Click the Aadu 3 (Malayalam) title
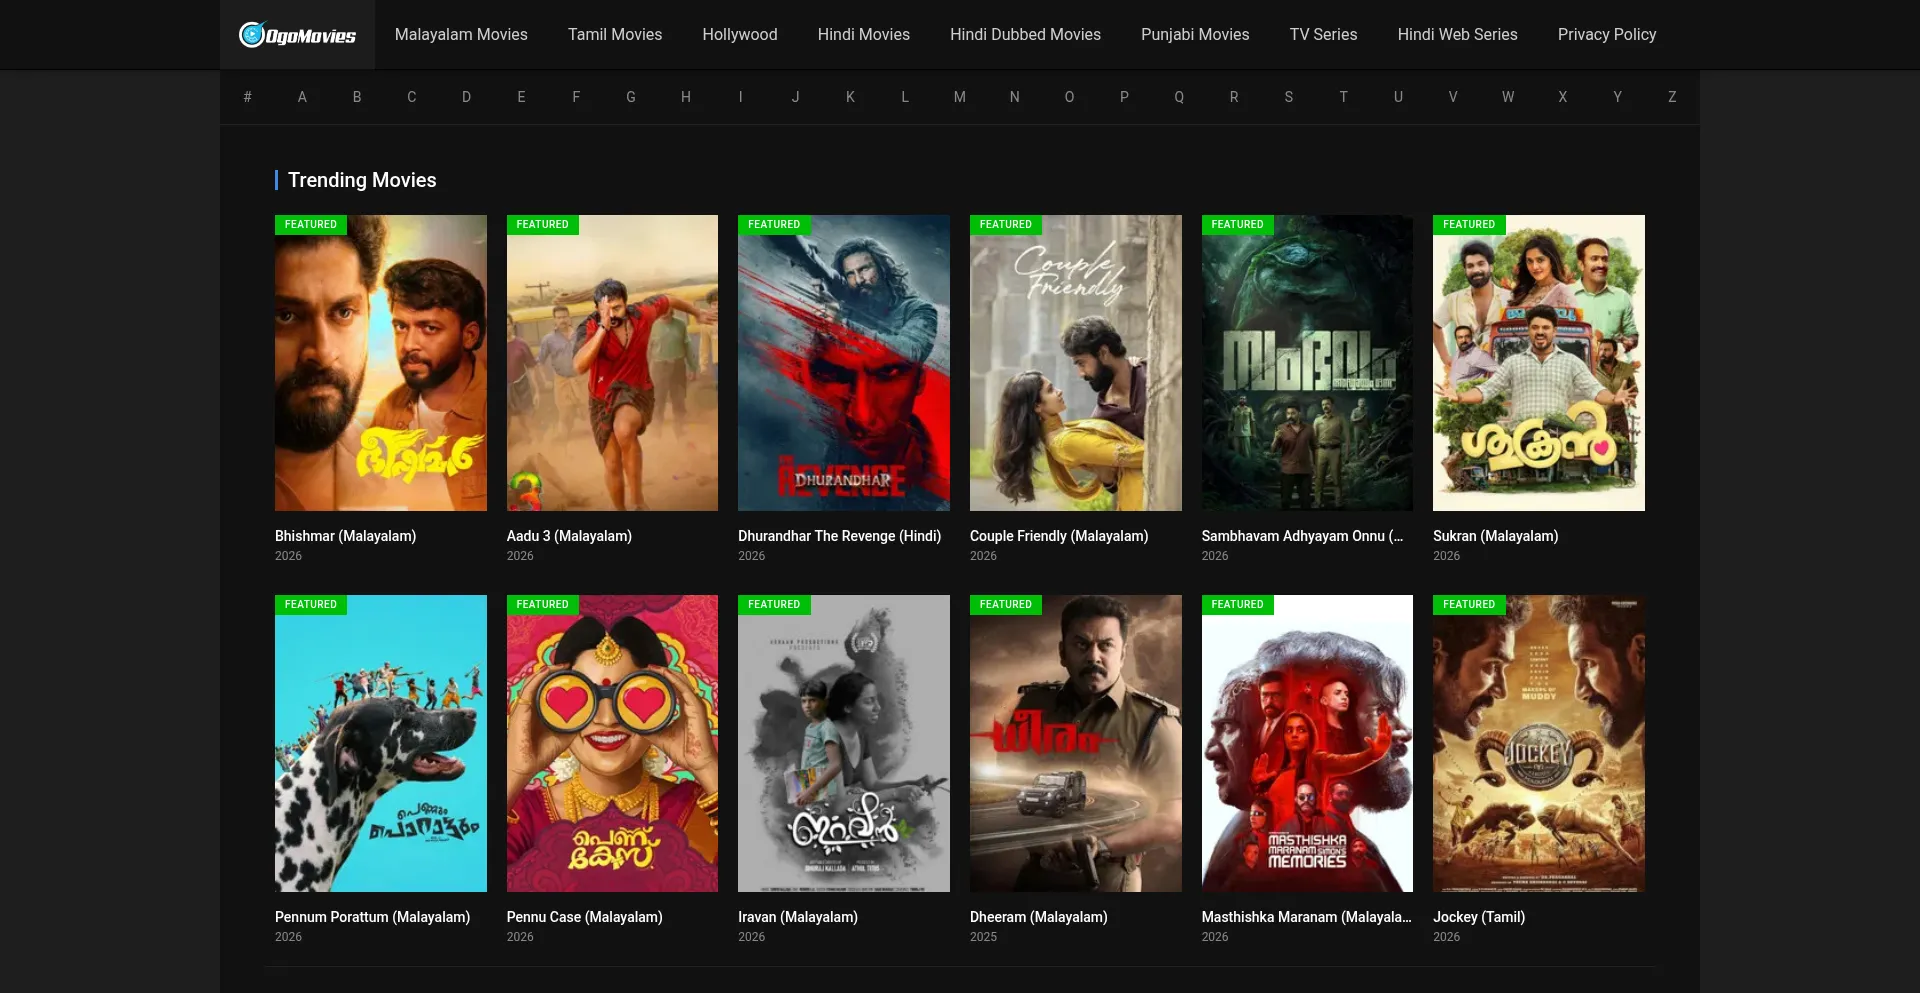1920x993 pixels. [569, 536]
